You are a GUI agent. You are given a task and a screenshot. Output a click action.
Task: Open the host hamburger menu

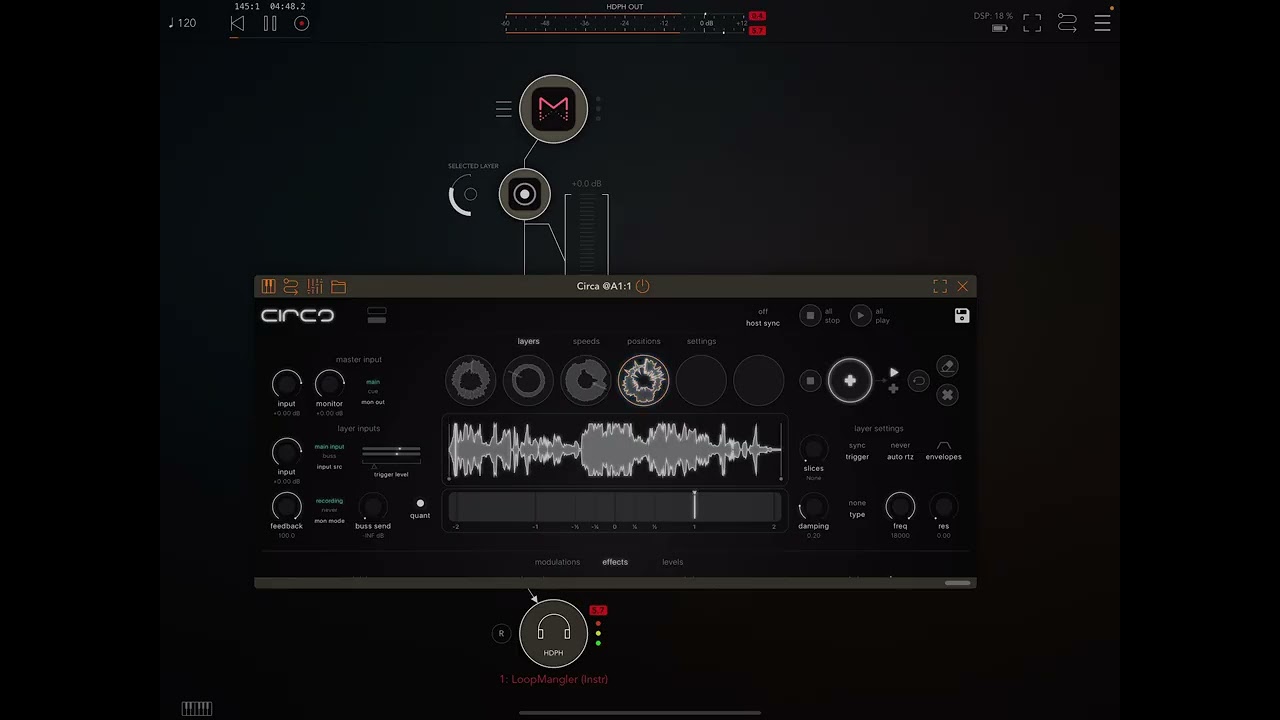pos(1102,23)
